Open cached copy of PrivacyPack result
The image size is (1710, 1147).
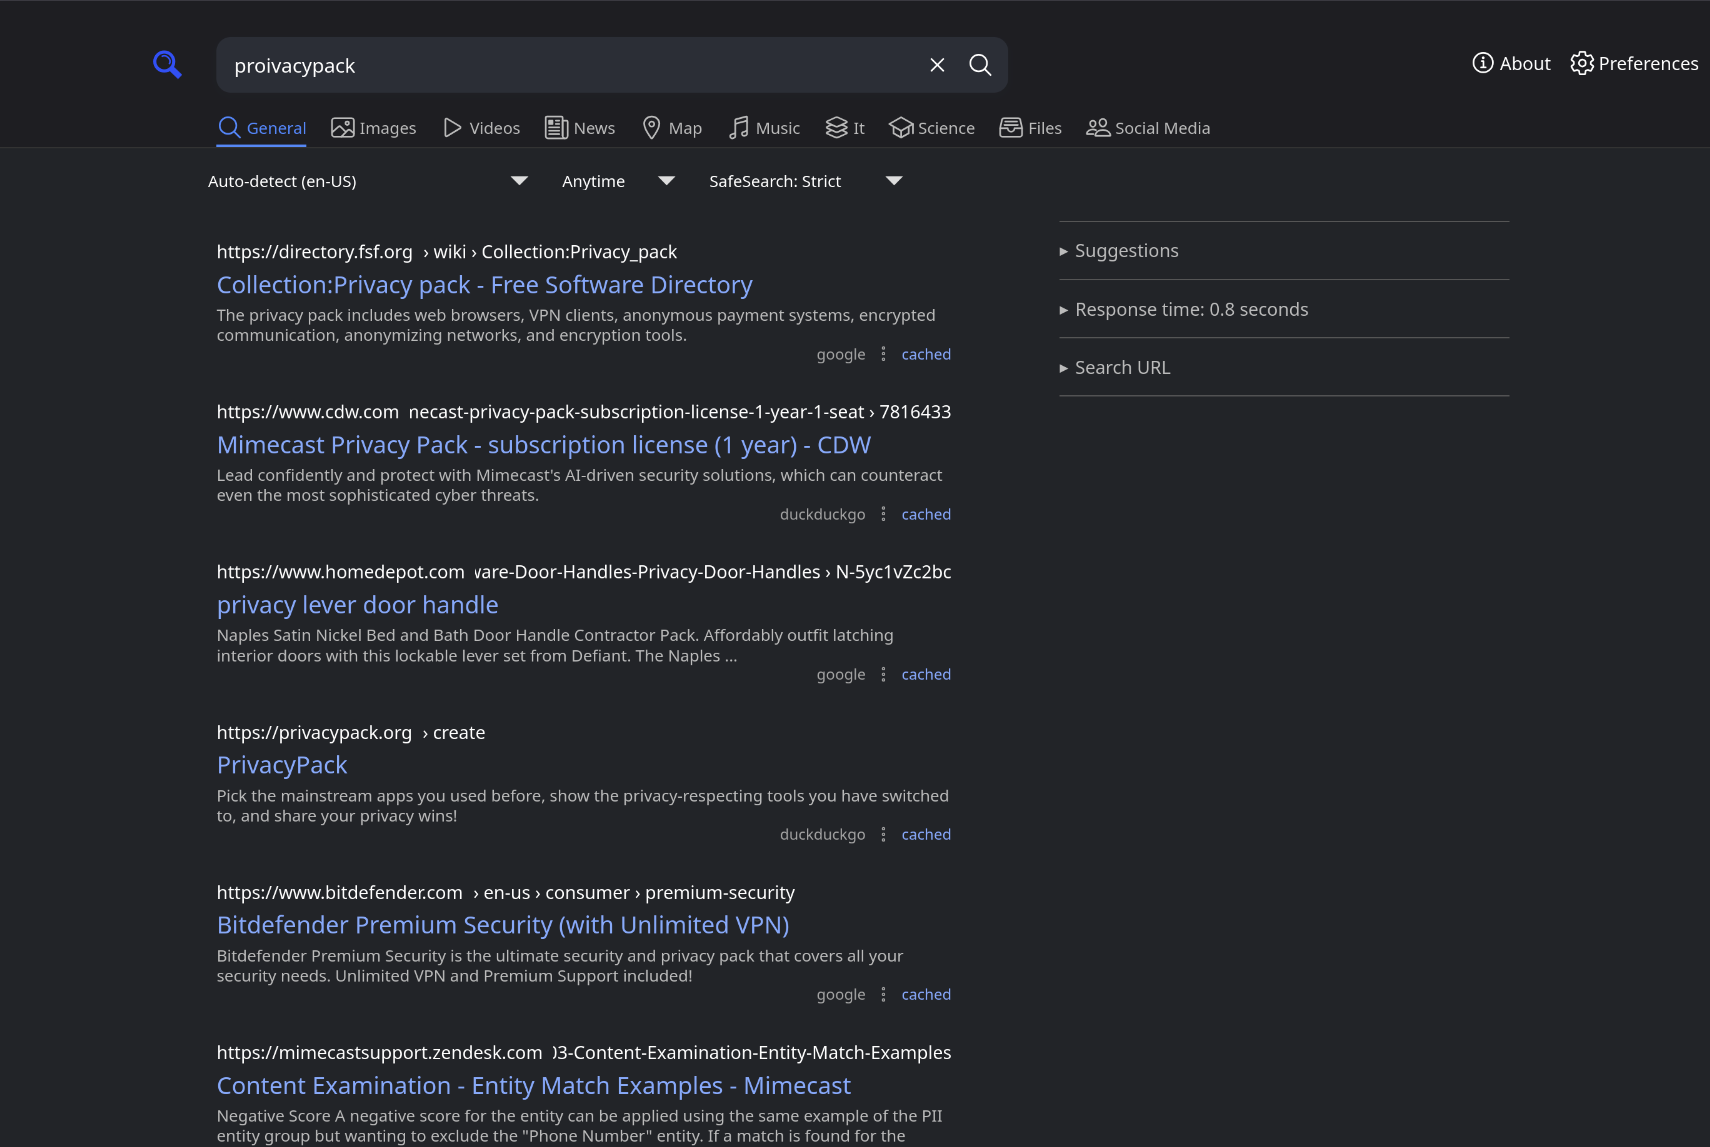click(x=926, y=834)
